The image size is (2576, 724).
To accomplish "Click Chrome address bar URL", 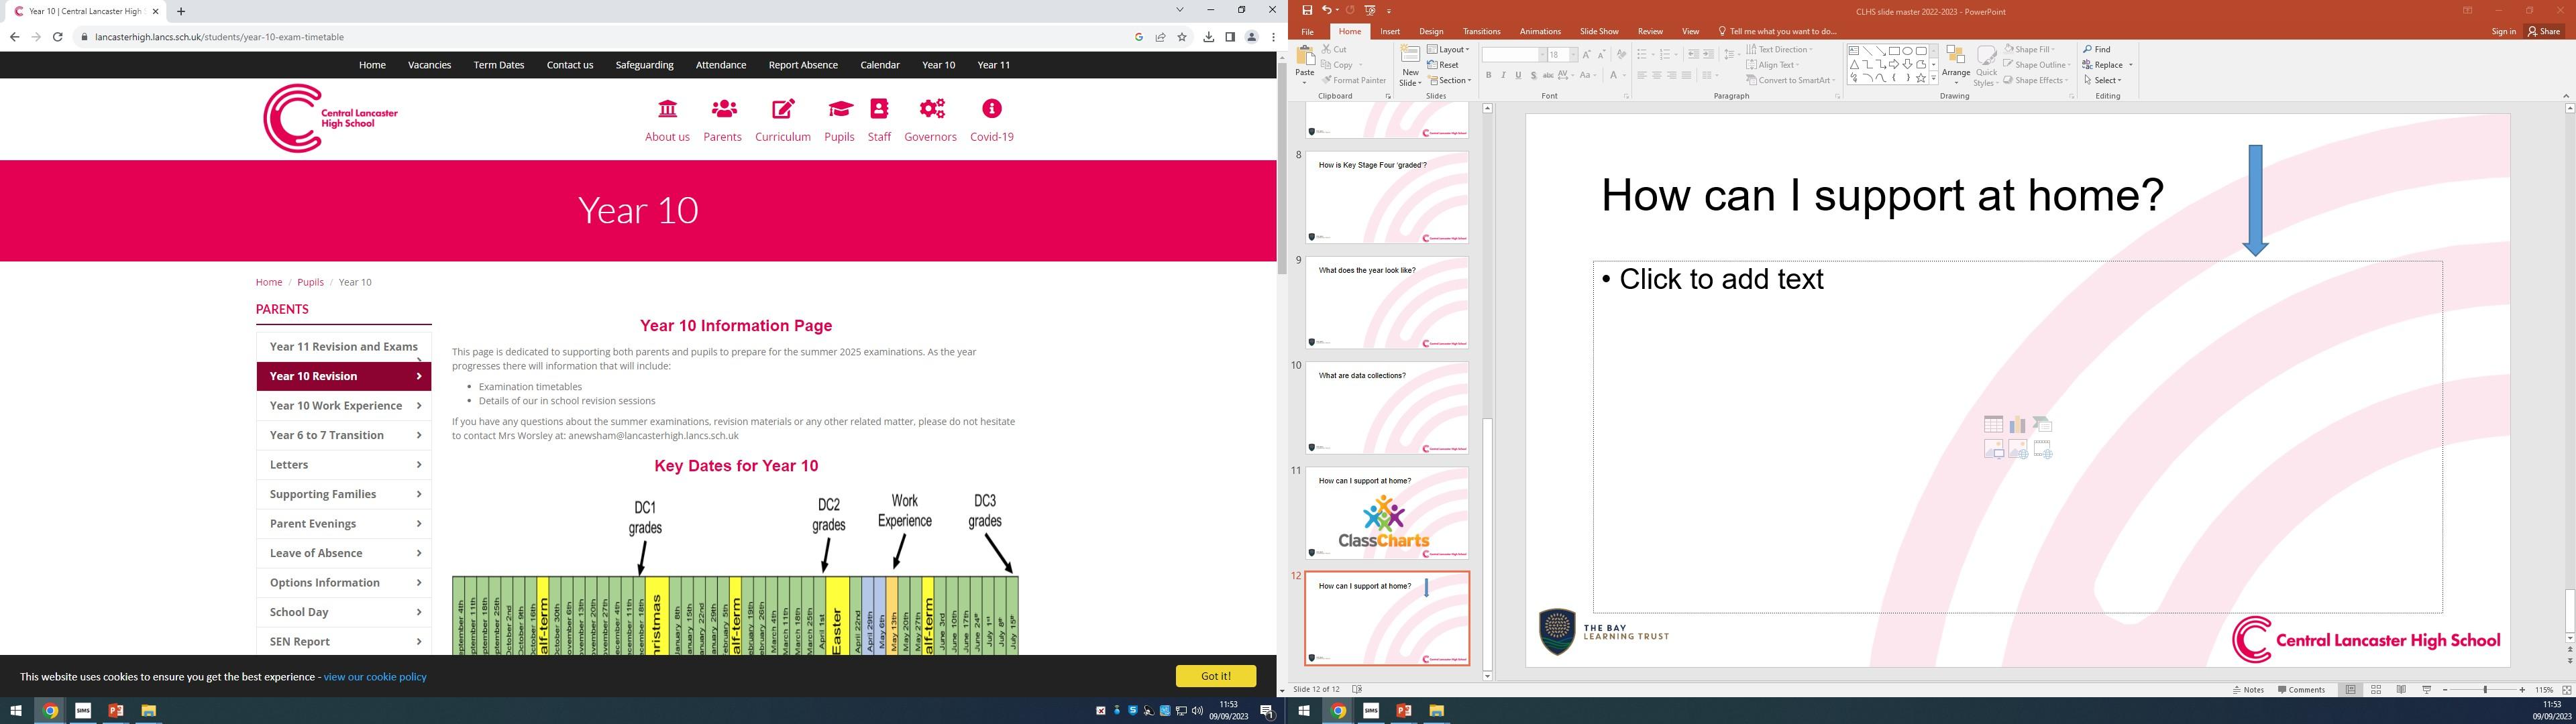I will point(219,37).
